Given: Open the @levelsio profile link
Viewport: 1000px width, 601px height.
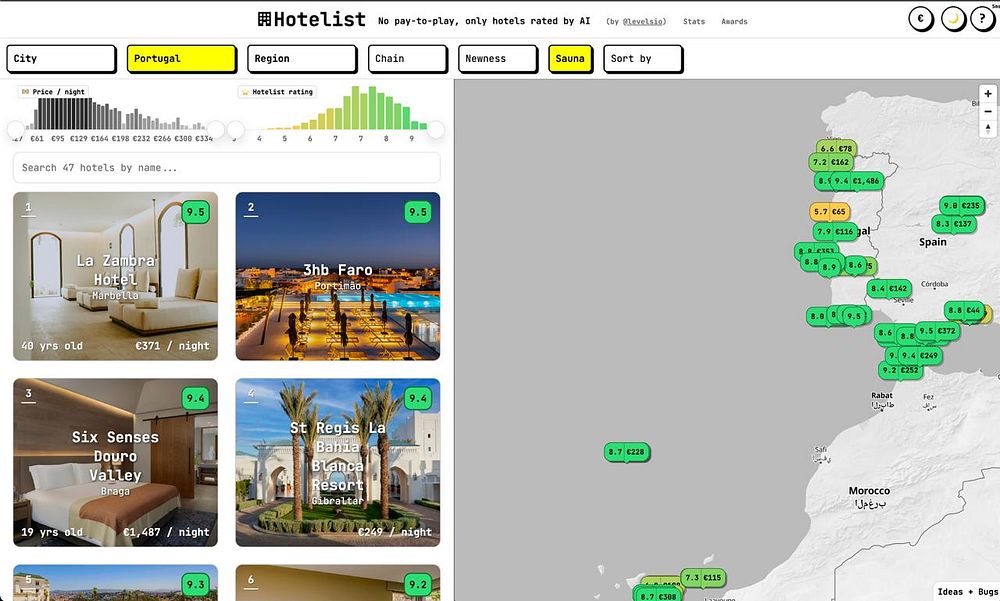Looking at the screenshot, I should click(x=644, y=22).
